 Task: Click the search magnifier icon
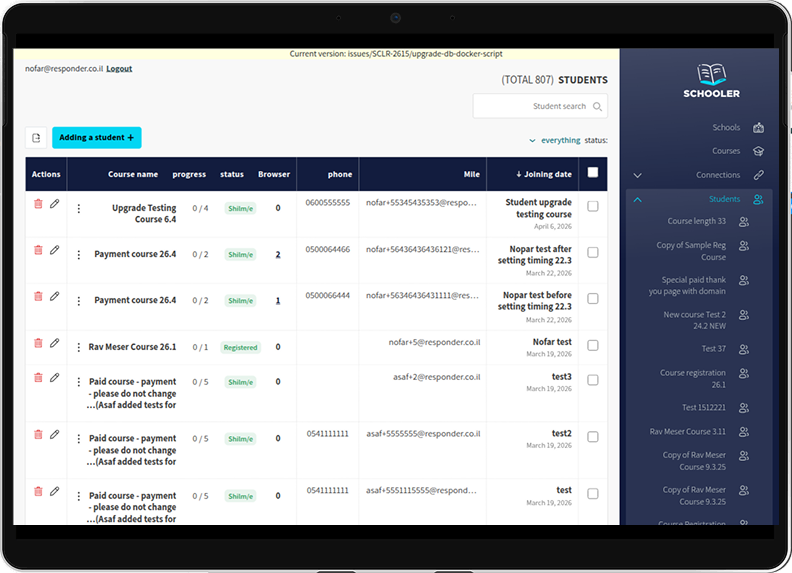pos(597,107)
